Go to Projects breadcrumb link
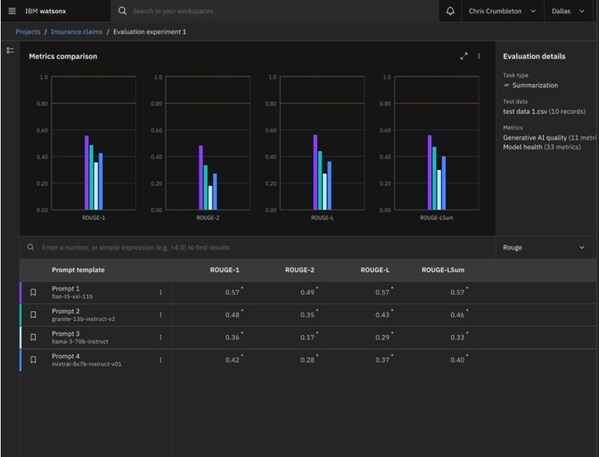 (28, 32)
